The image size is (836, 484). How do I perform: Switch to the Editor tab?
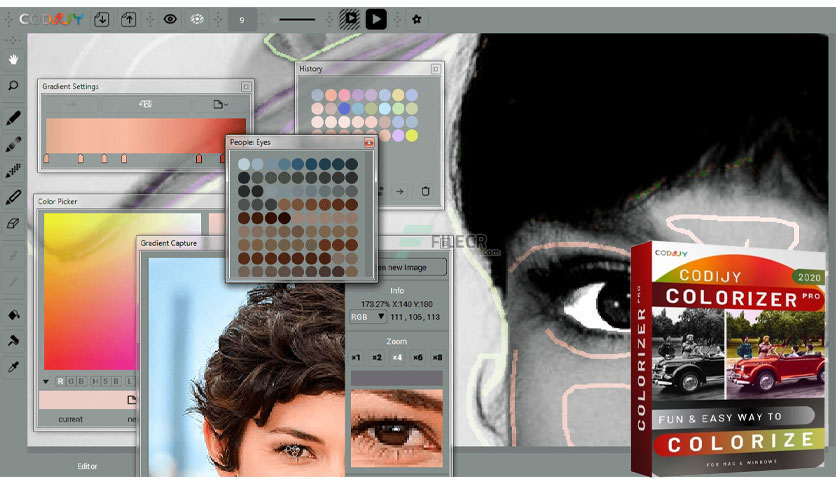pos(87,466)
